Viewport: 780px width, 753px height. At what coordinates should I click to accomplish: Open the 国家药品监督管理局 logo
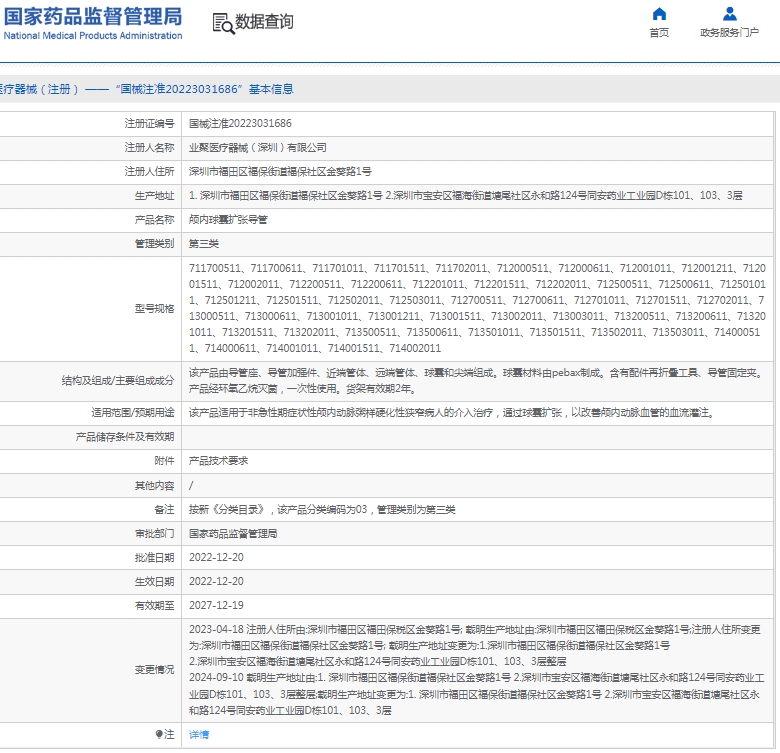(93, 23)
